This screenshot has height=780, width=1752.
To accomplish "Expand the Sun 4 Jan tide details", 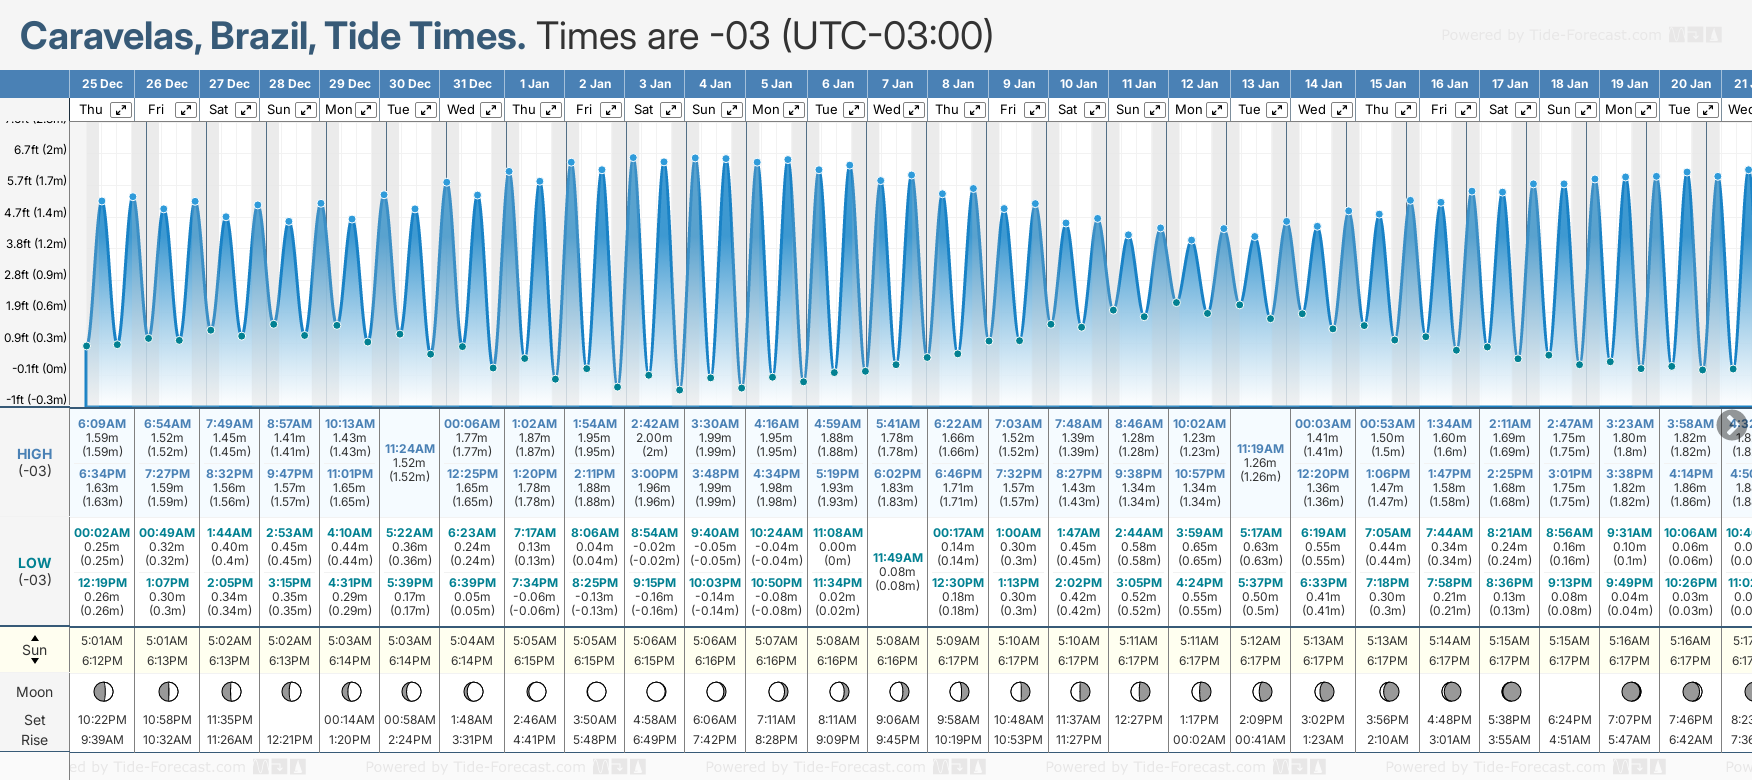I will pyautogui.click(x=732, y=110).
